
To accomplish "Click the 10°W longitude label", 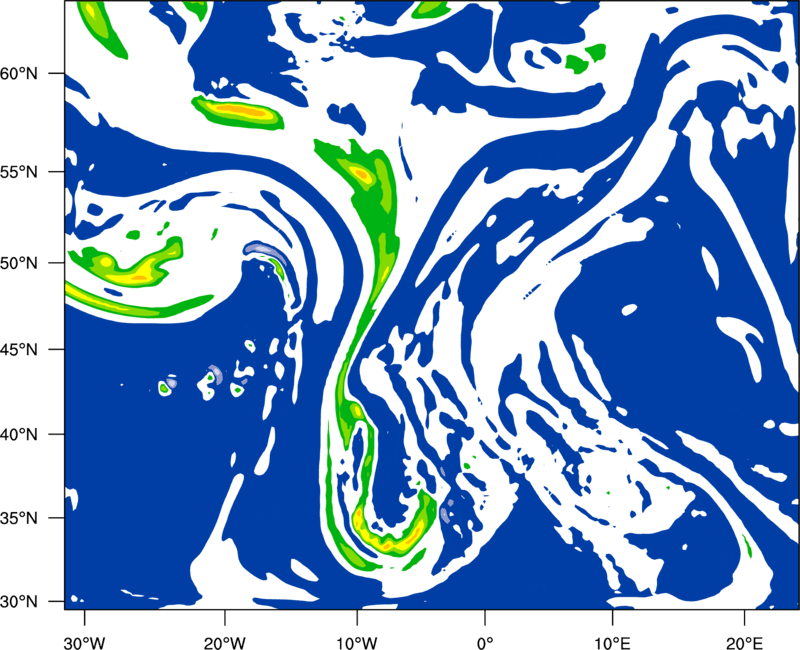I will pyautogui.click(x=357, y=643).
